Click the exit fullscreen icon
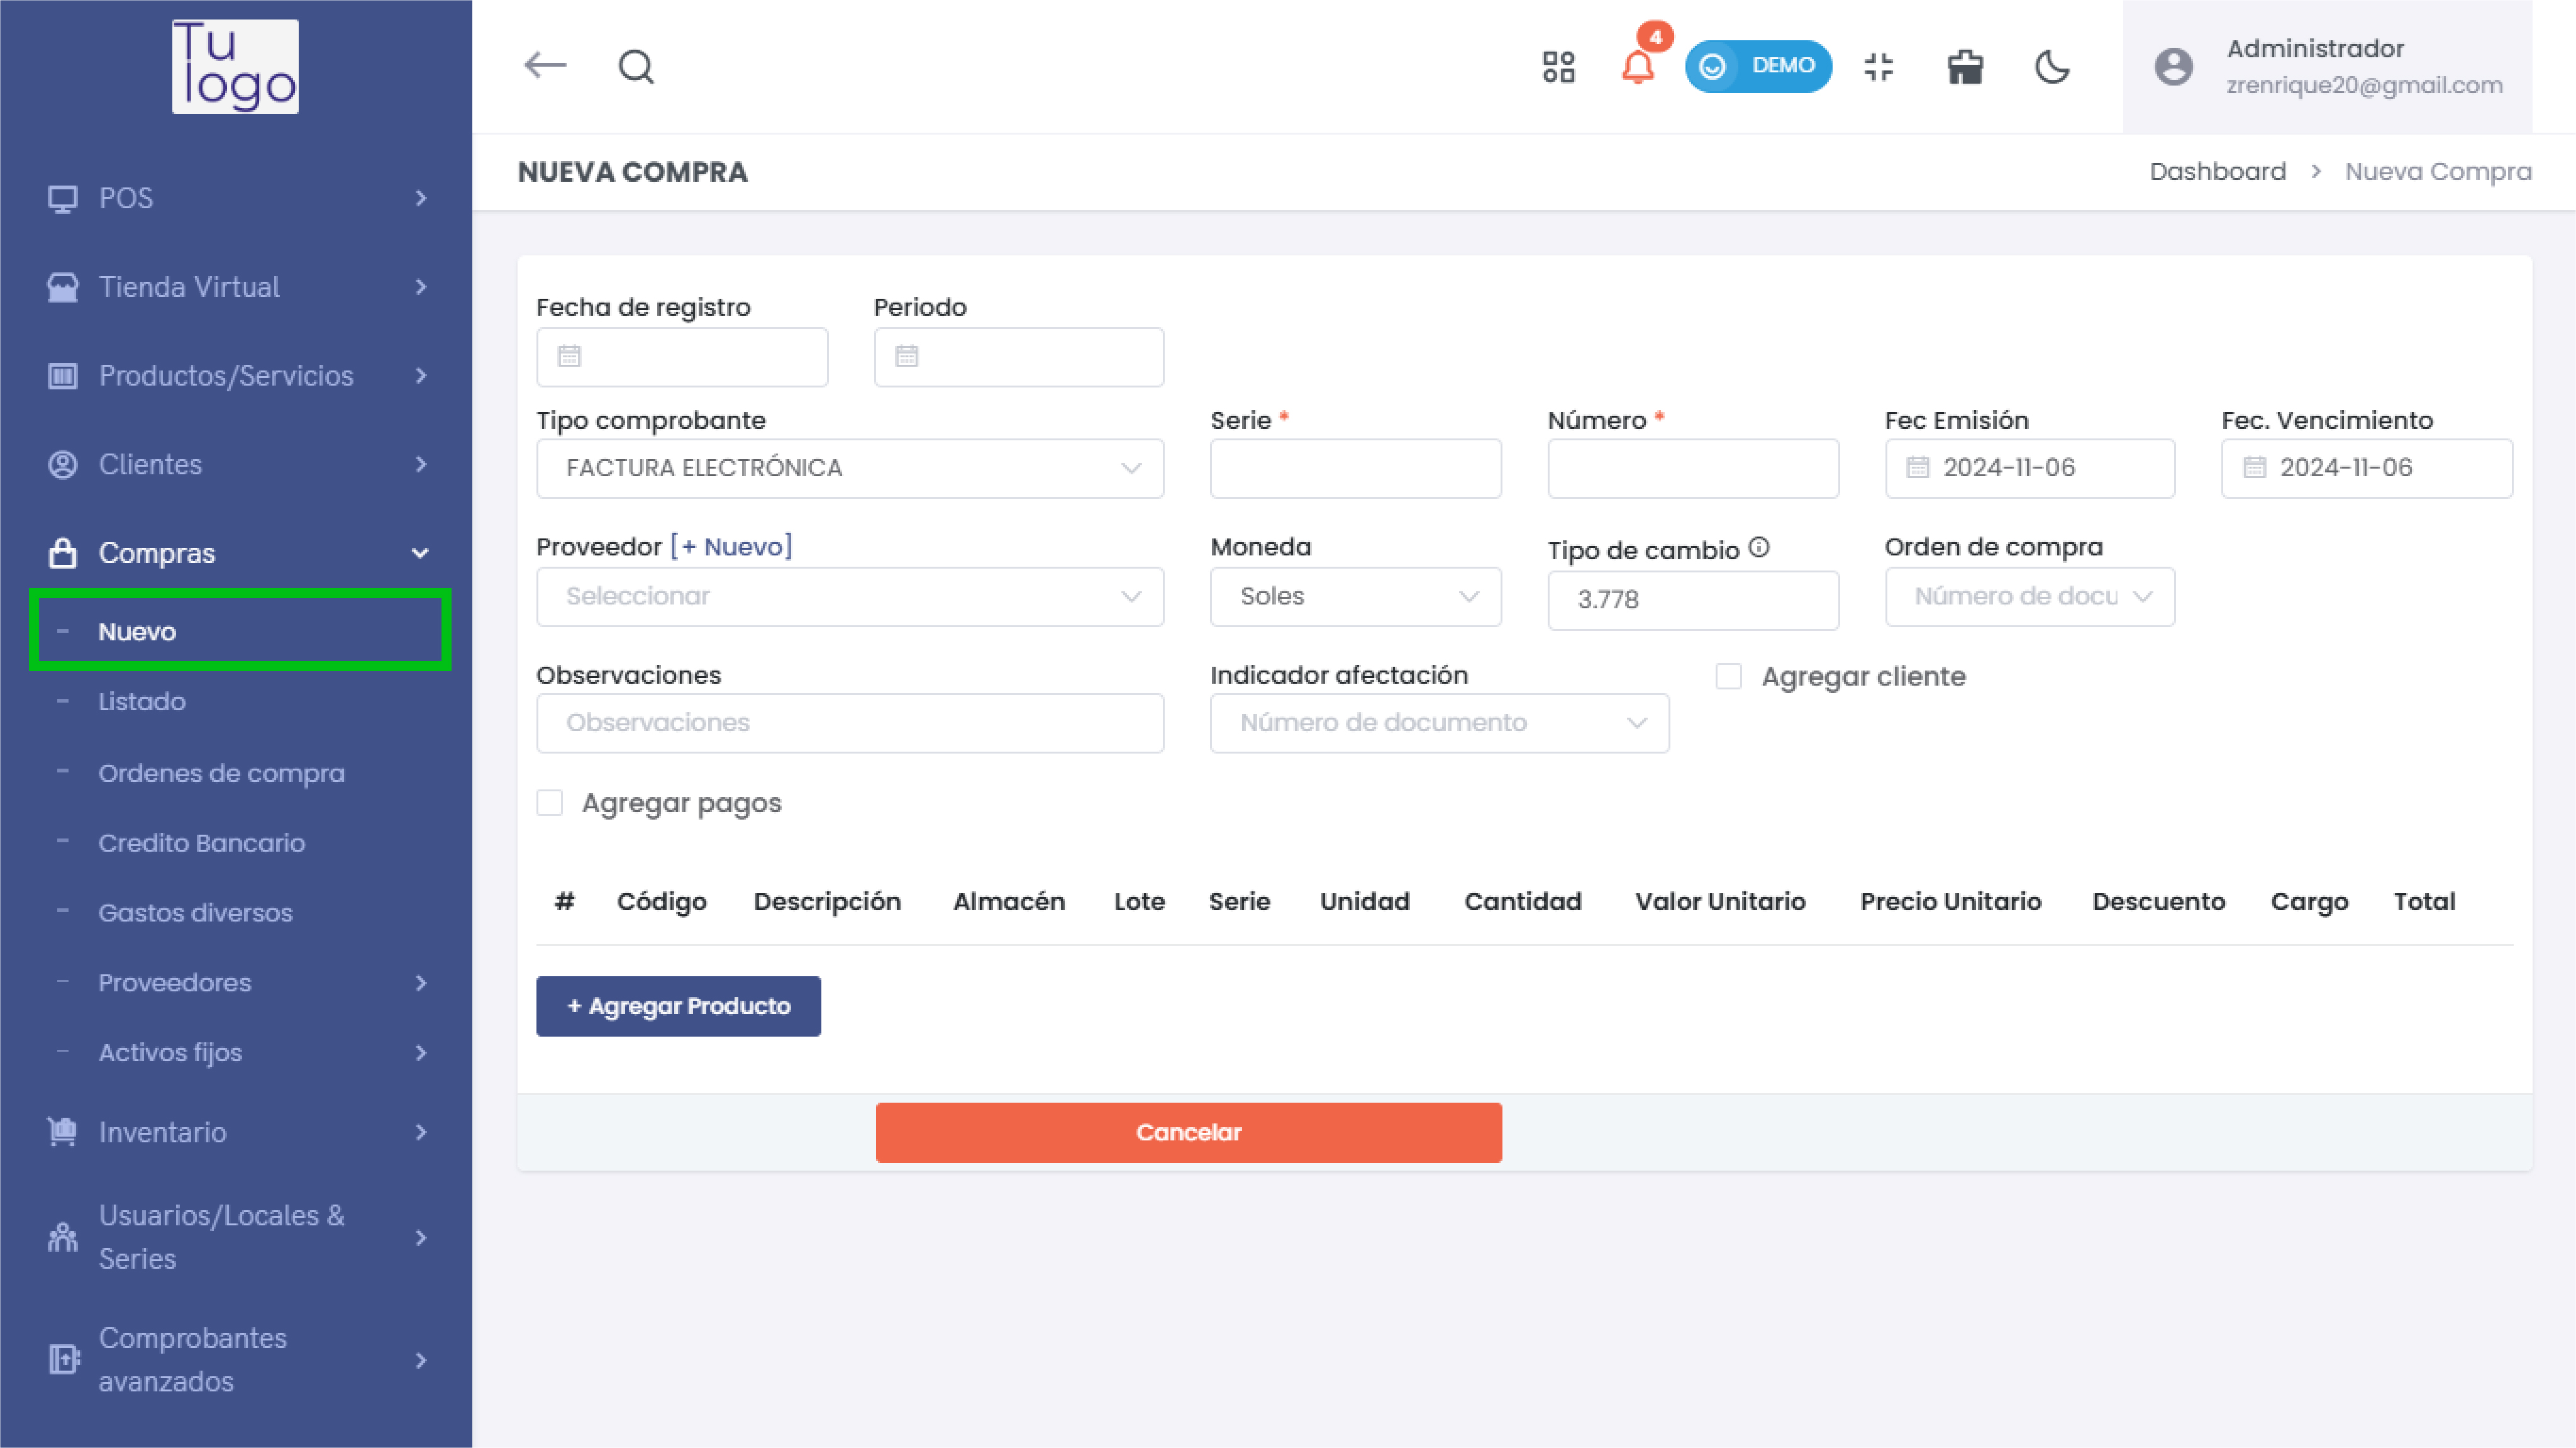The height and width of the screenshot is (1448, 2576). tap(1878, 67)
